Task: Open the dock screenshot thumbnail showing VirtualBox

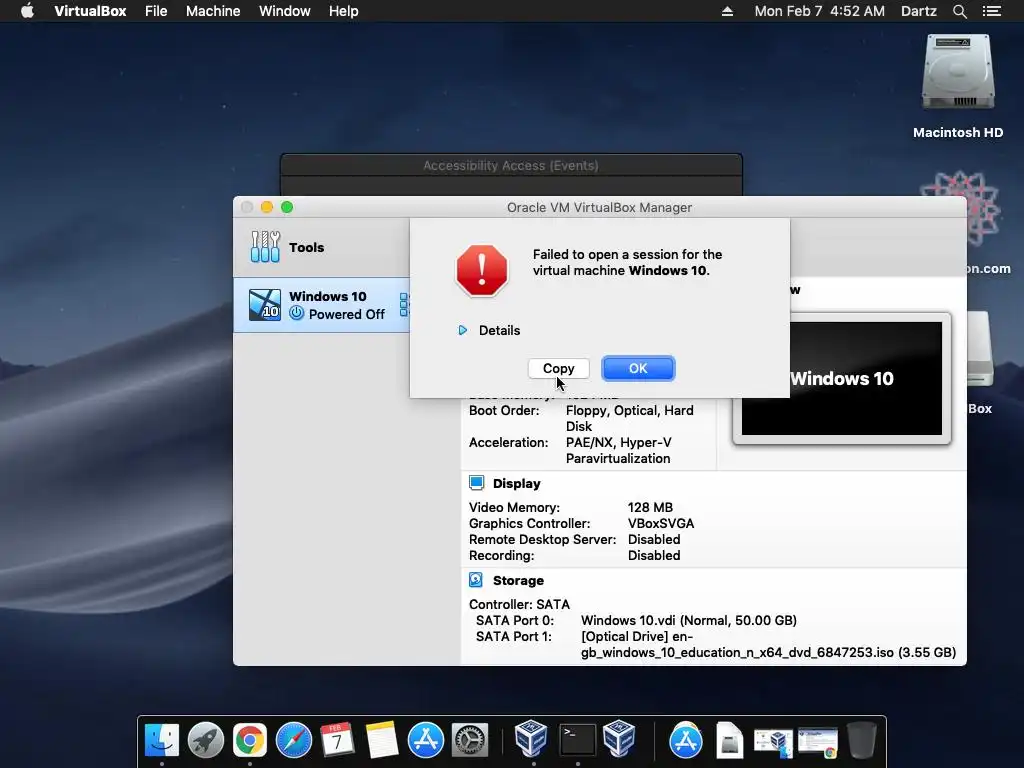Action: click(x=774, y=741)
